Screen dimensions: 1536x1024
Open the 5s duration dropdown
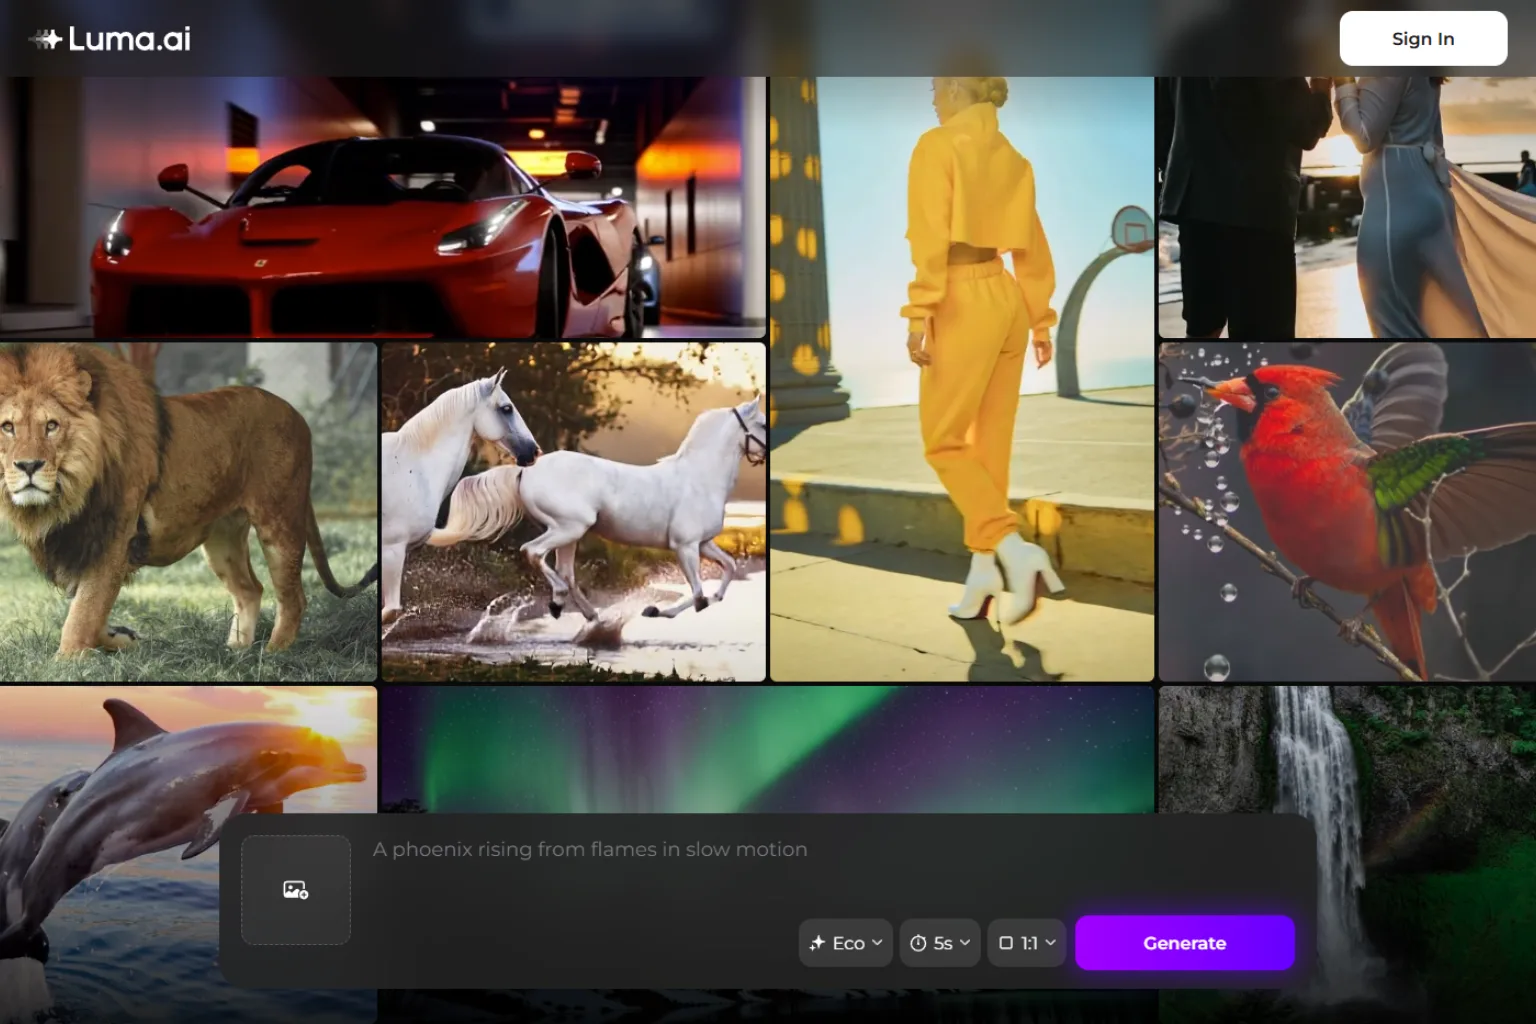pos(940,943)
